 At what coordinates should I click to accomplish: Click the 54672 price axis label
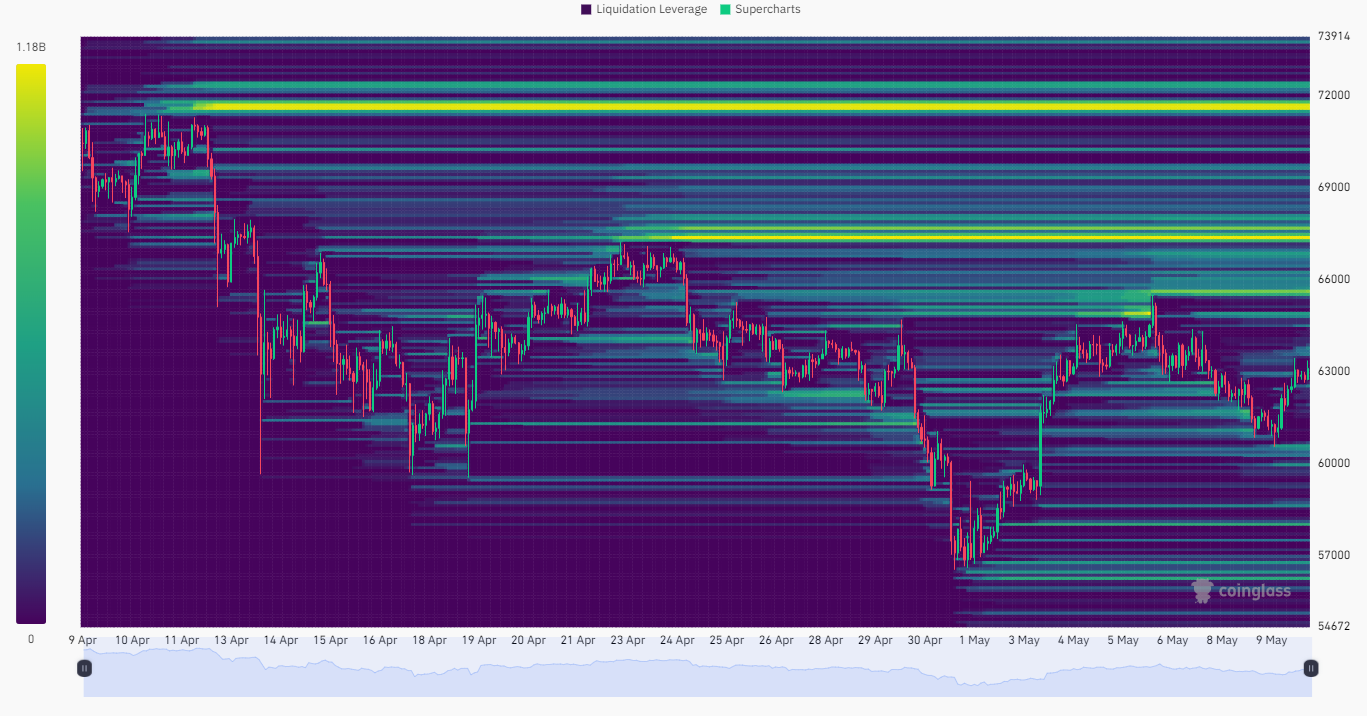1333,626
